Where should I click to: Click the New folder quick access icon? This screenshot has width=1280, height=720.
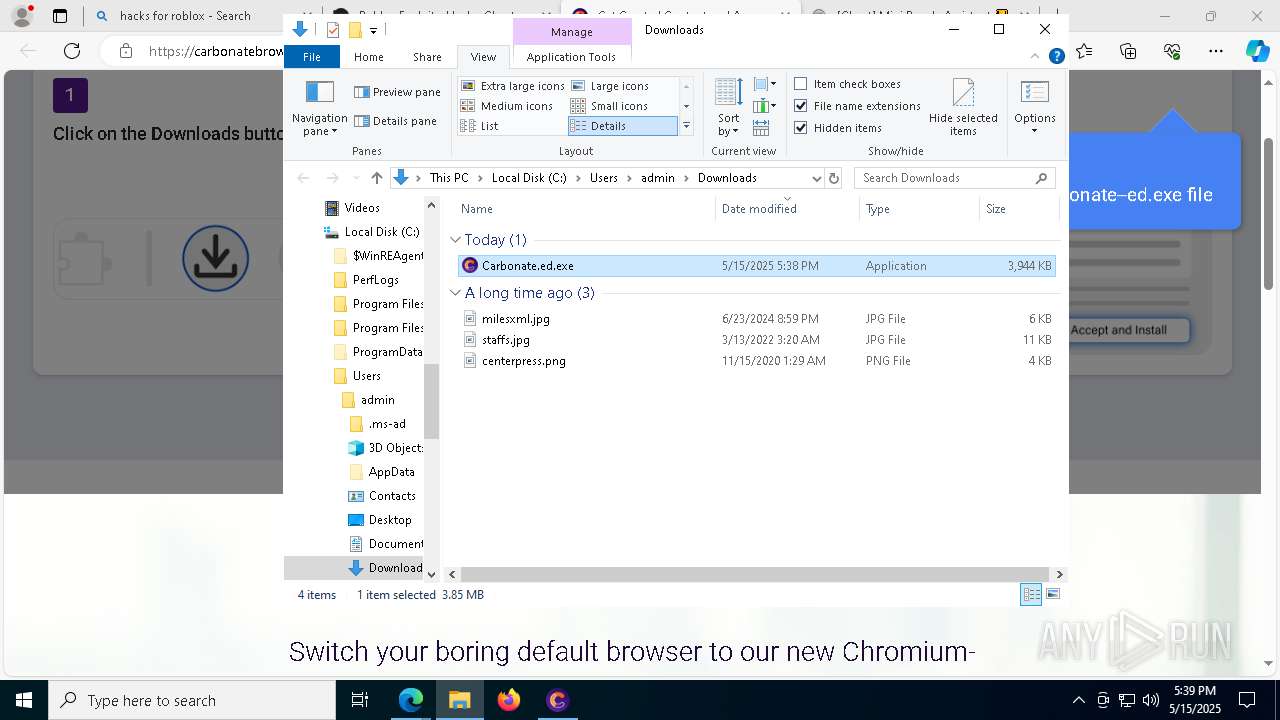(x=354, y=30)
